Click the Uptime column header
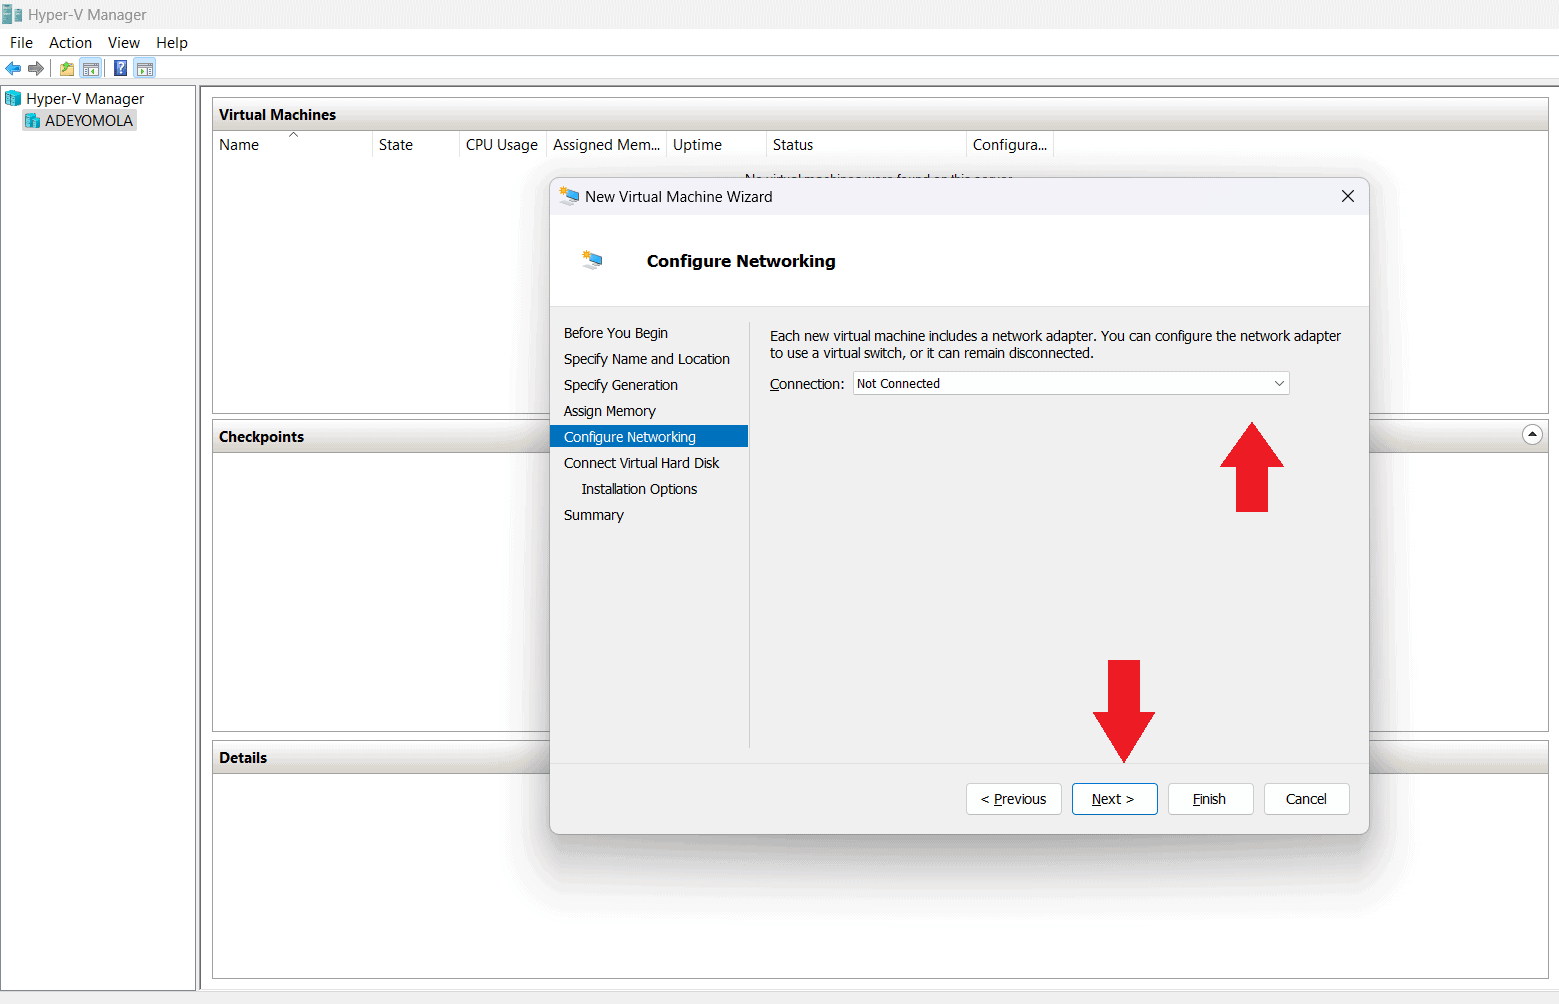Screen dimensions: 1559x1004 (716, 145)
